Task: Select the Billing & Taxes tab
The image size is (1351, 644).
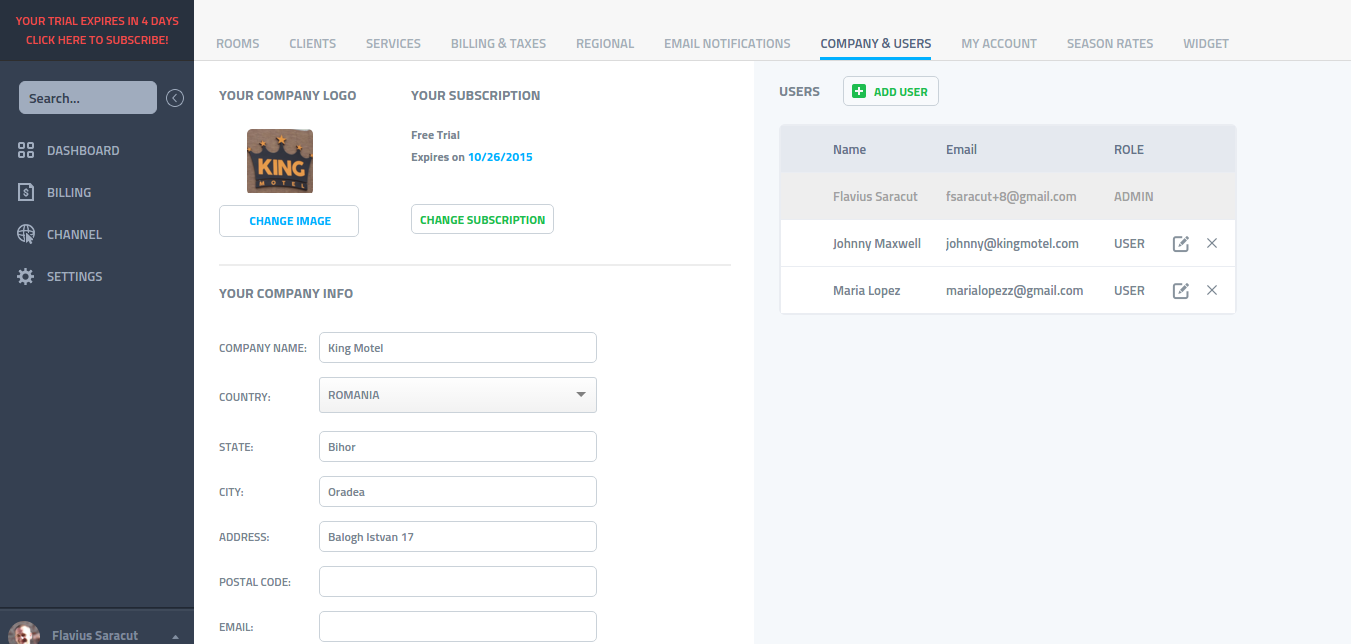Action: 498,44
